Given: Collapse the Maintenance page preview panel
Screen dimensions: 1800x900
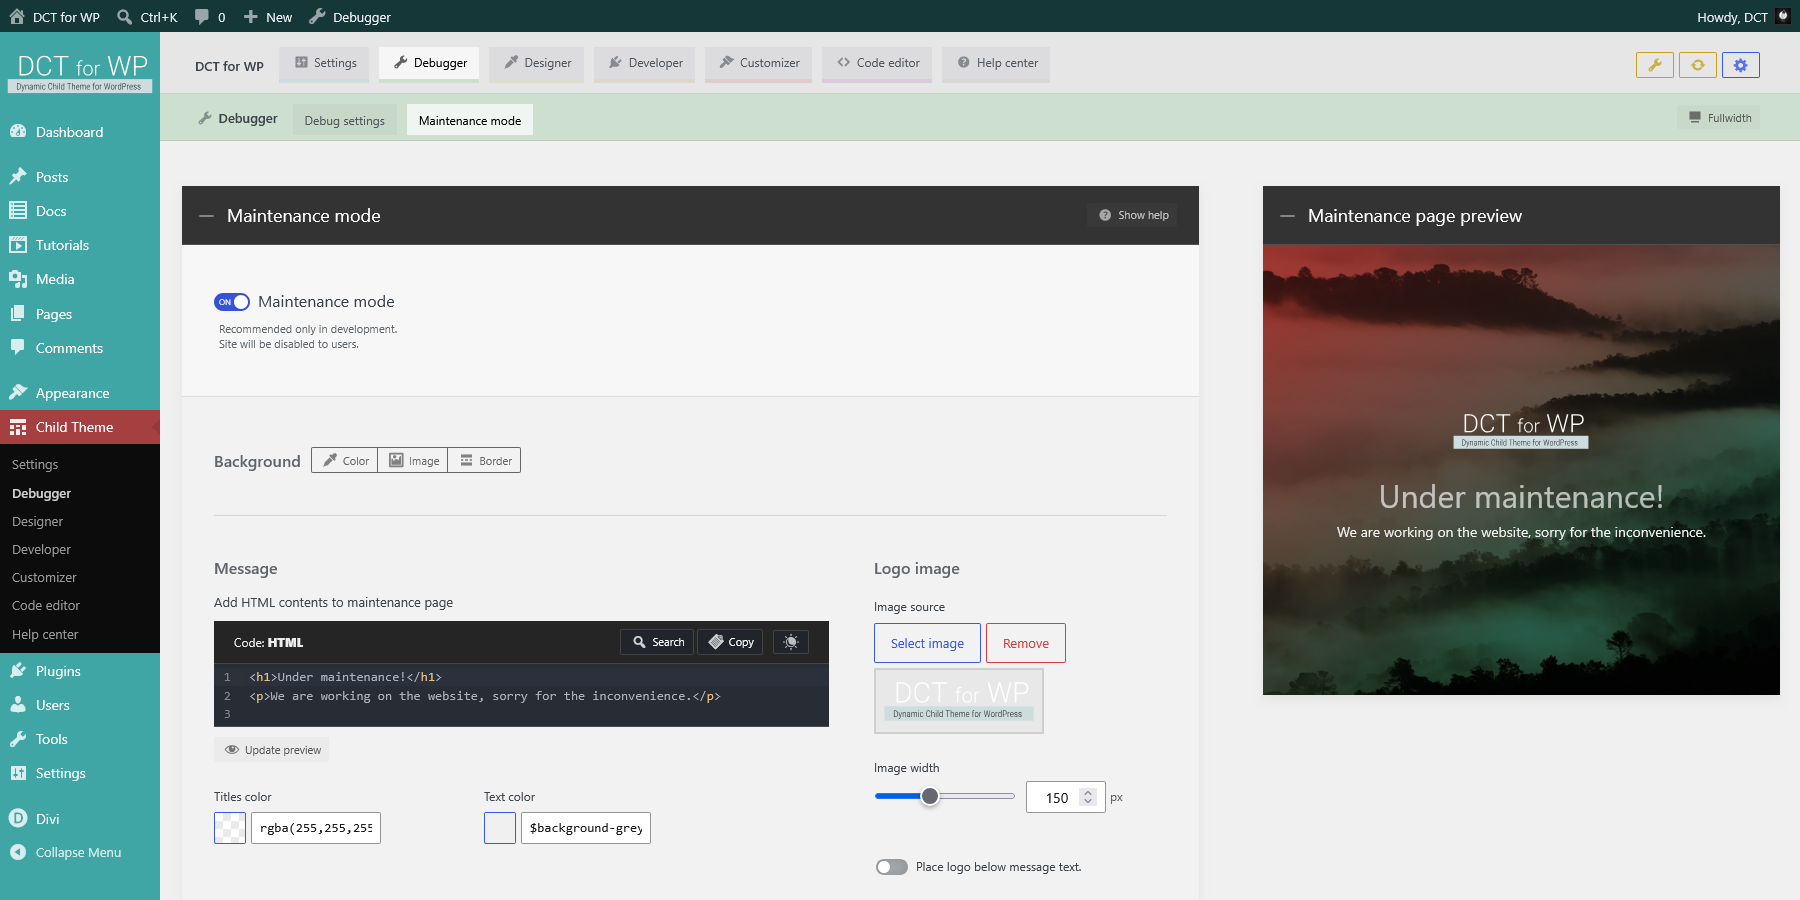Looking at the screenshot, I should [x=1288, y=216].
